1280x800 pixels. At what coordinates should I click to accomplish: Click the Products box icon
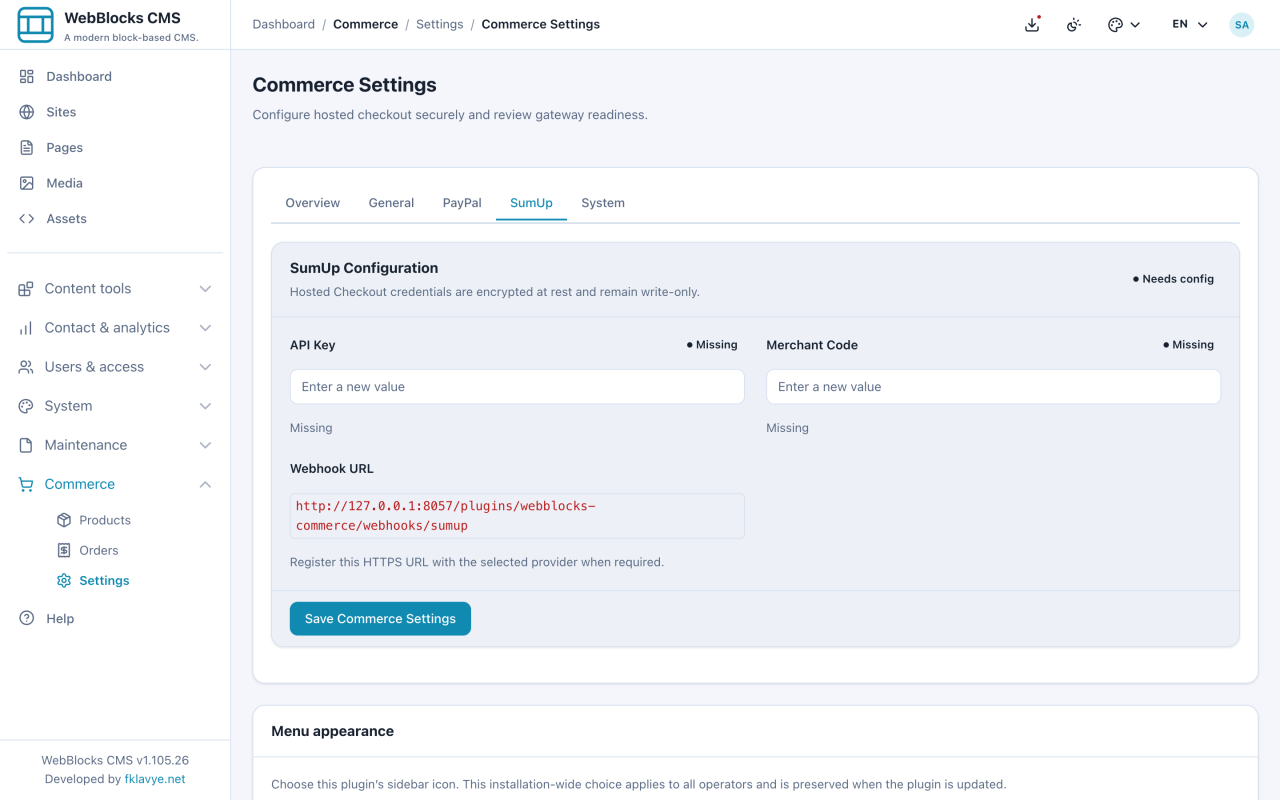(x=64, y=520)
